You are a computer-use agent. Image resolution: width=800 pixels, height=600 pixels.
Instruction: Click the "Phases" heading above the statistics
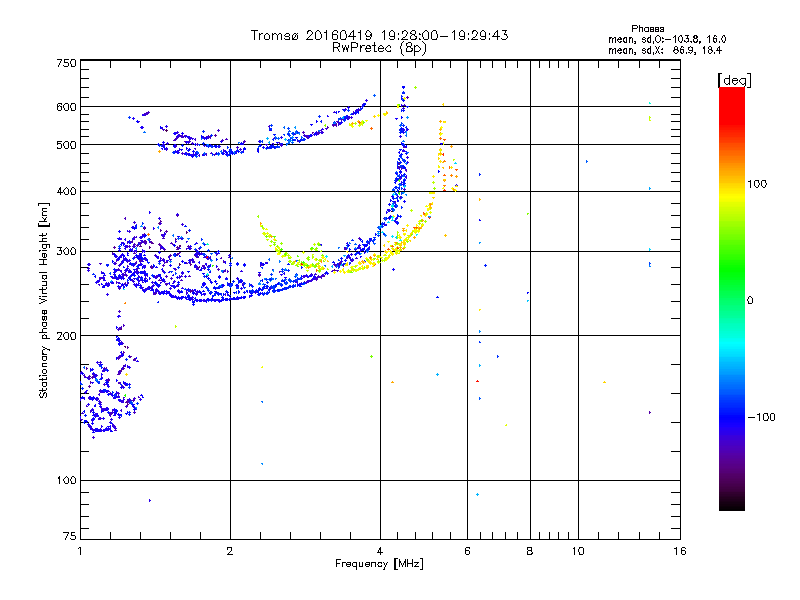tap(647, 29)
